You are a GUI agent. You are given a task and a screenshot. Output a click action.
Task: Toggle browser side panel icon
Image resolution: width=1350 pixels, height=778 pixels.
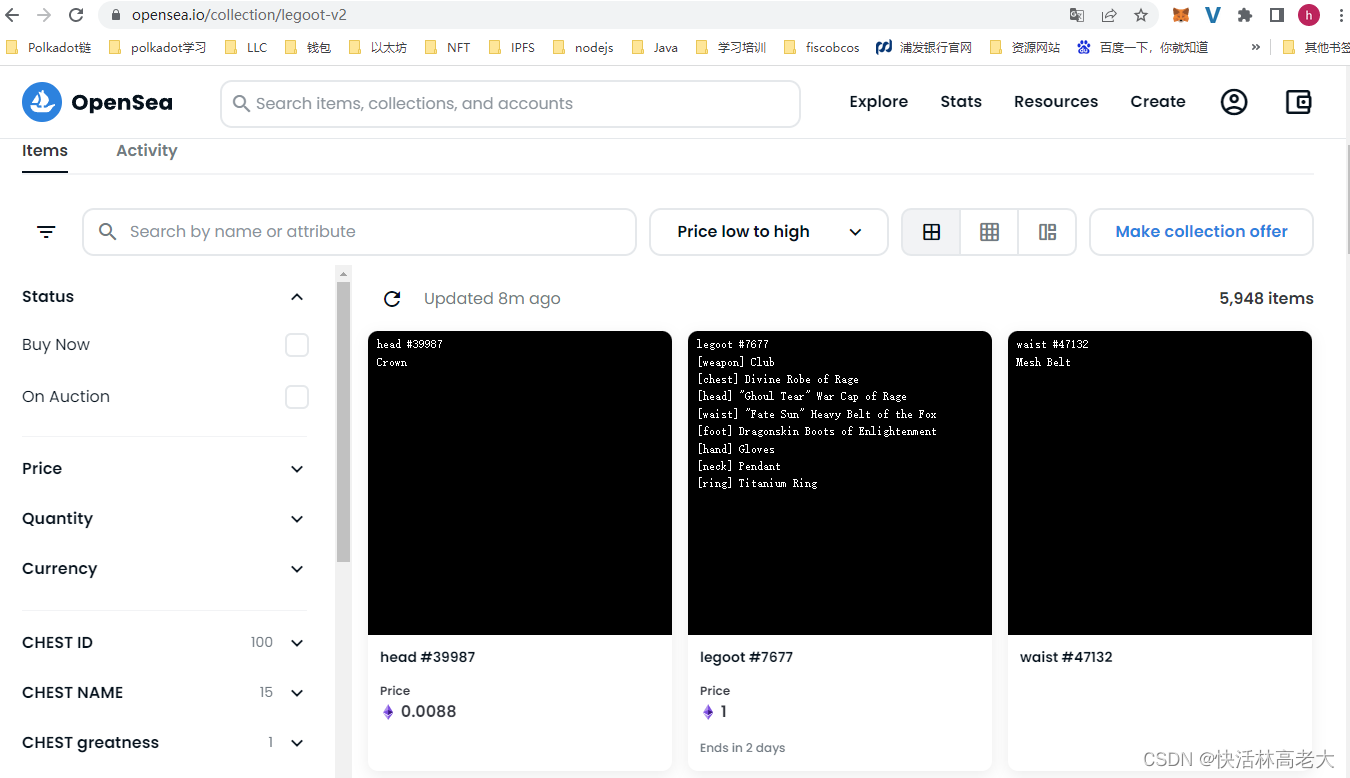pyautogui.click(x=1277, y=15)
